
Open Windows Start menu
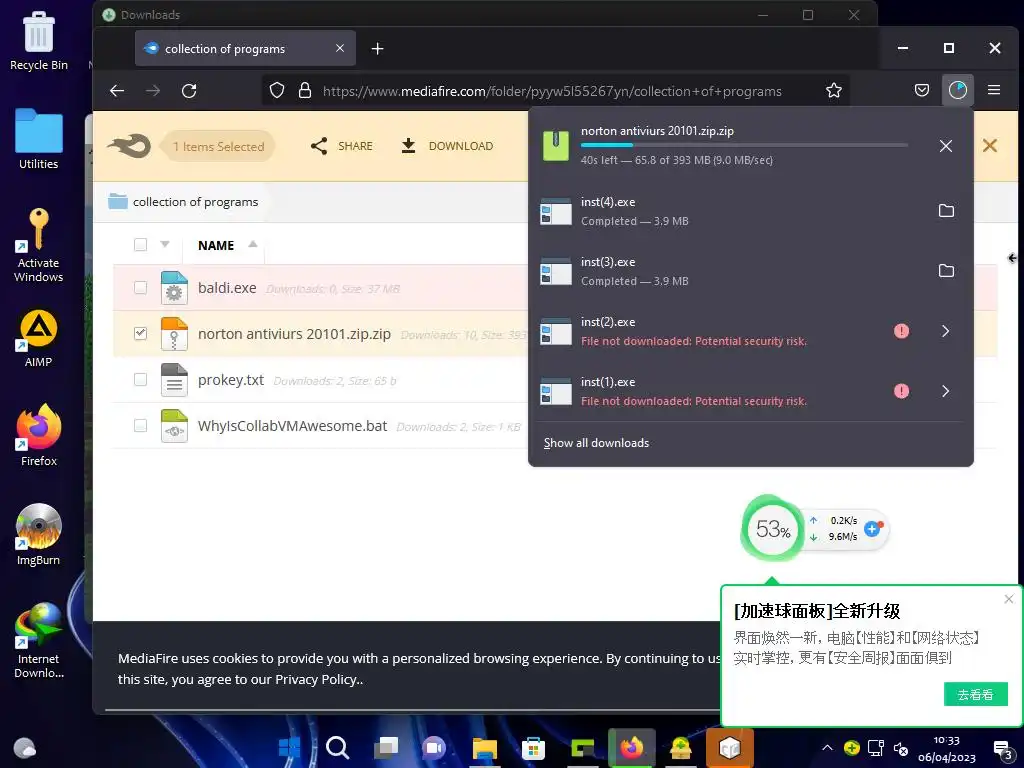point(289,748)
